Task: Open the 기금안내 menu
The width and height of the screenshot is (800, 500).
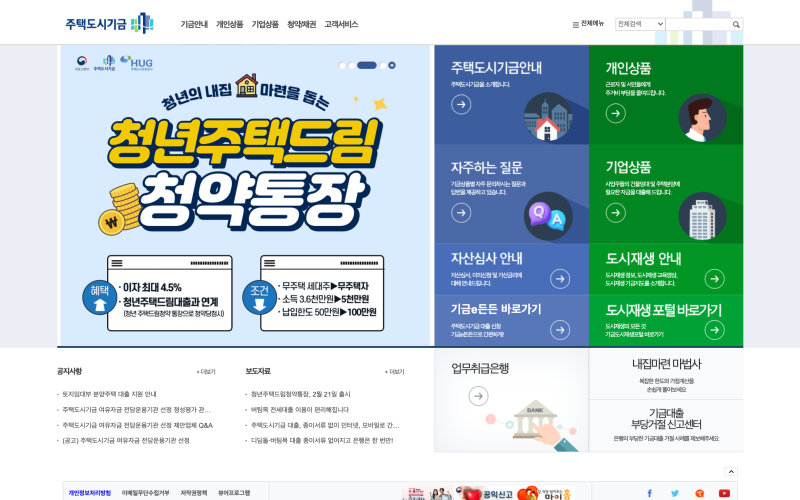Action: point(194,24)
